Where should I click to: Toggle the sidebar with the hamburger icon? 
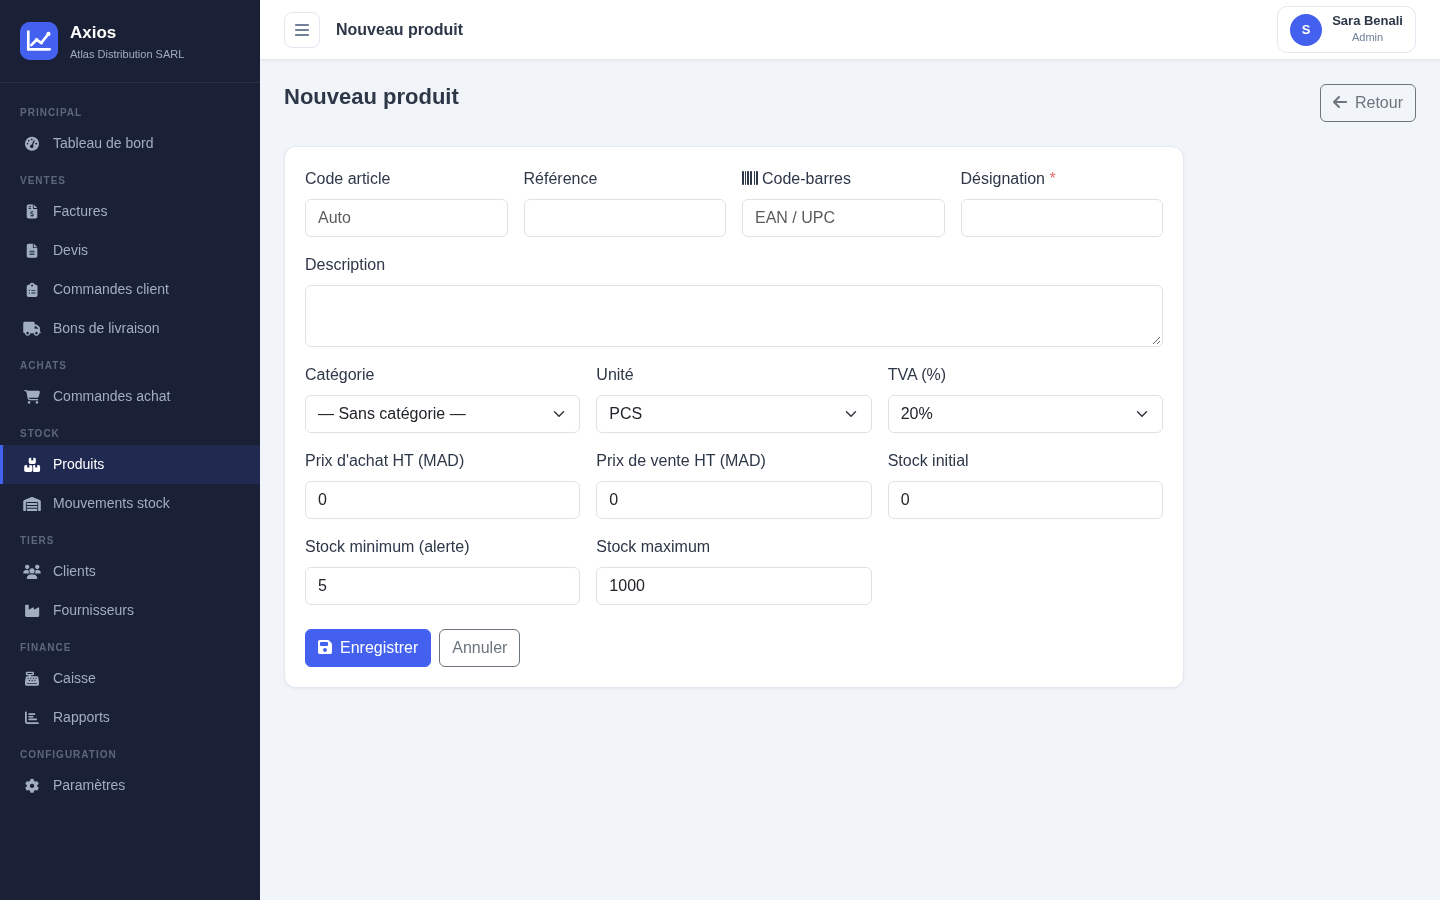302,30
